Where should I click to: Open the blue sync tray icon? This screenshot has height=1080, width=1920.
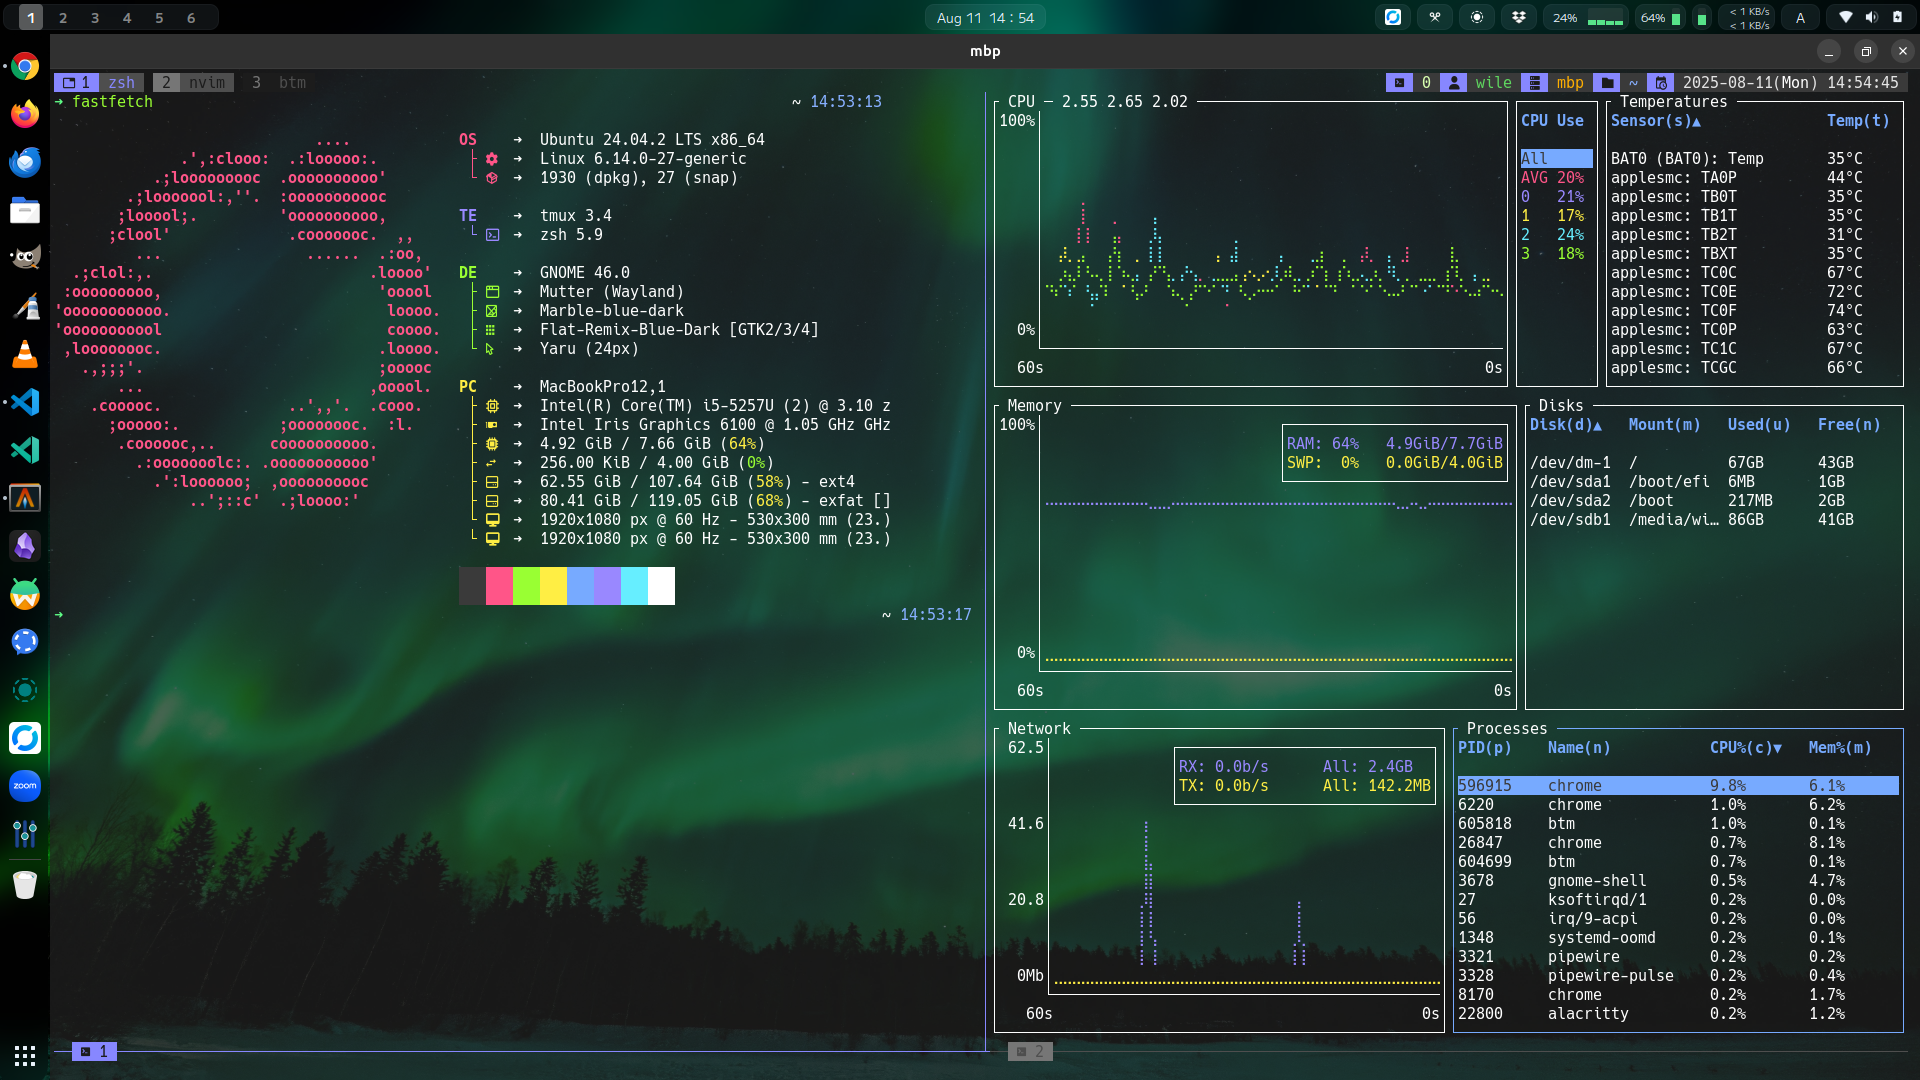point(1393,17)
